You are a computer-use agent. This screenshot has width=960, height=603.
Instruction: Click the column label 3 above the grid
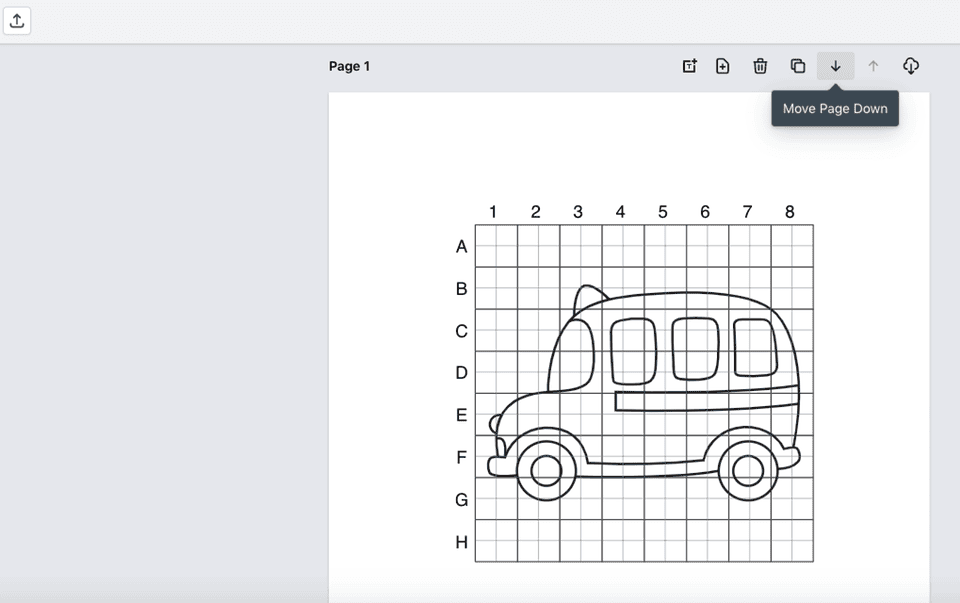(x=578, y=212)
